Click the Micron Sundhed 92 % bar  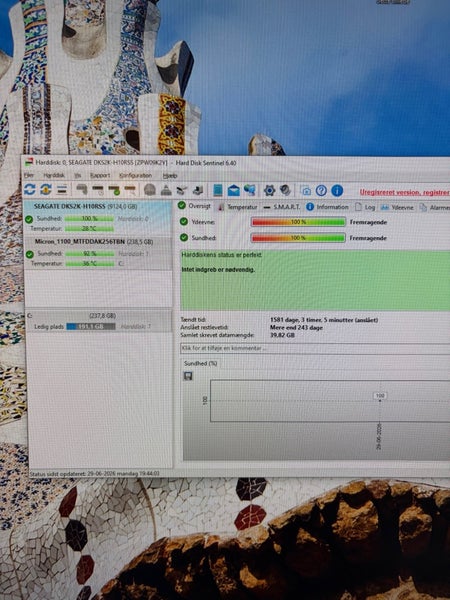[x=90, y=254]
